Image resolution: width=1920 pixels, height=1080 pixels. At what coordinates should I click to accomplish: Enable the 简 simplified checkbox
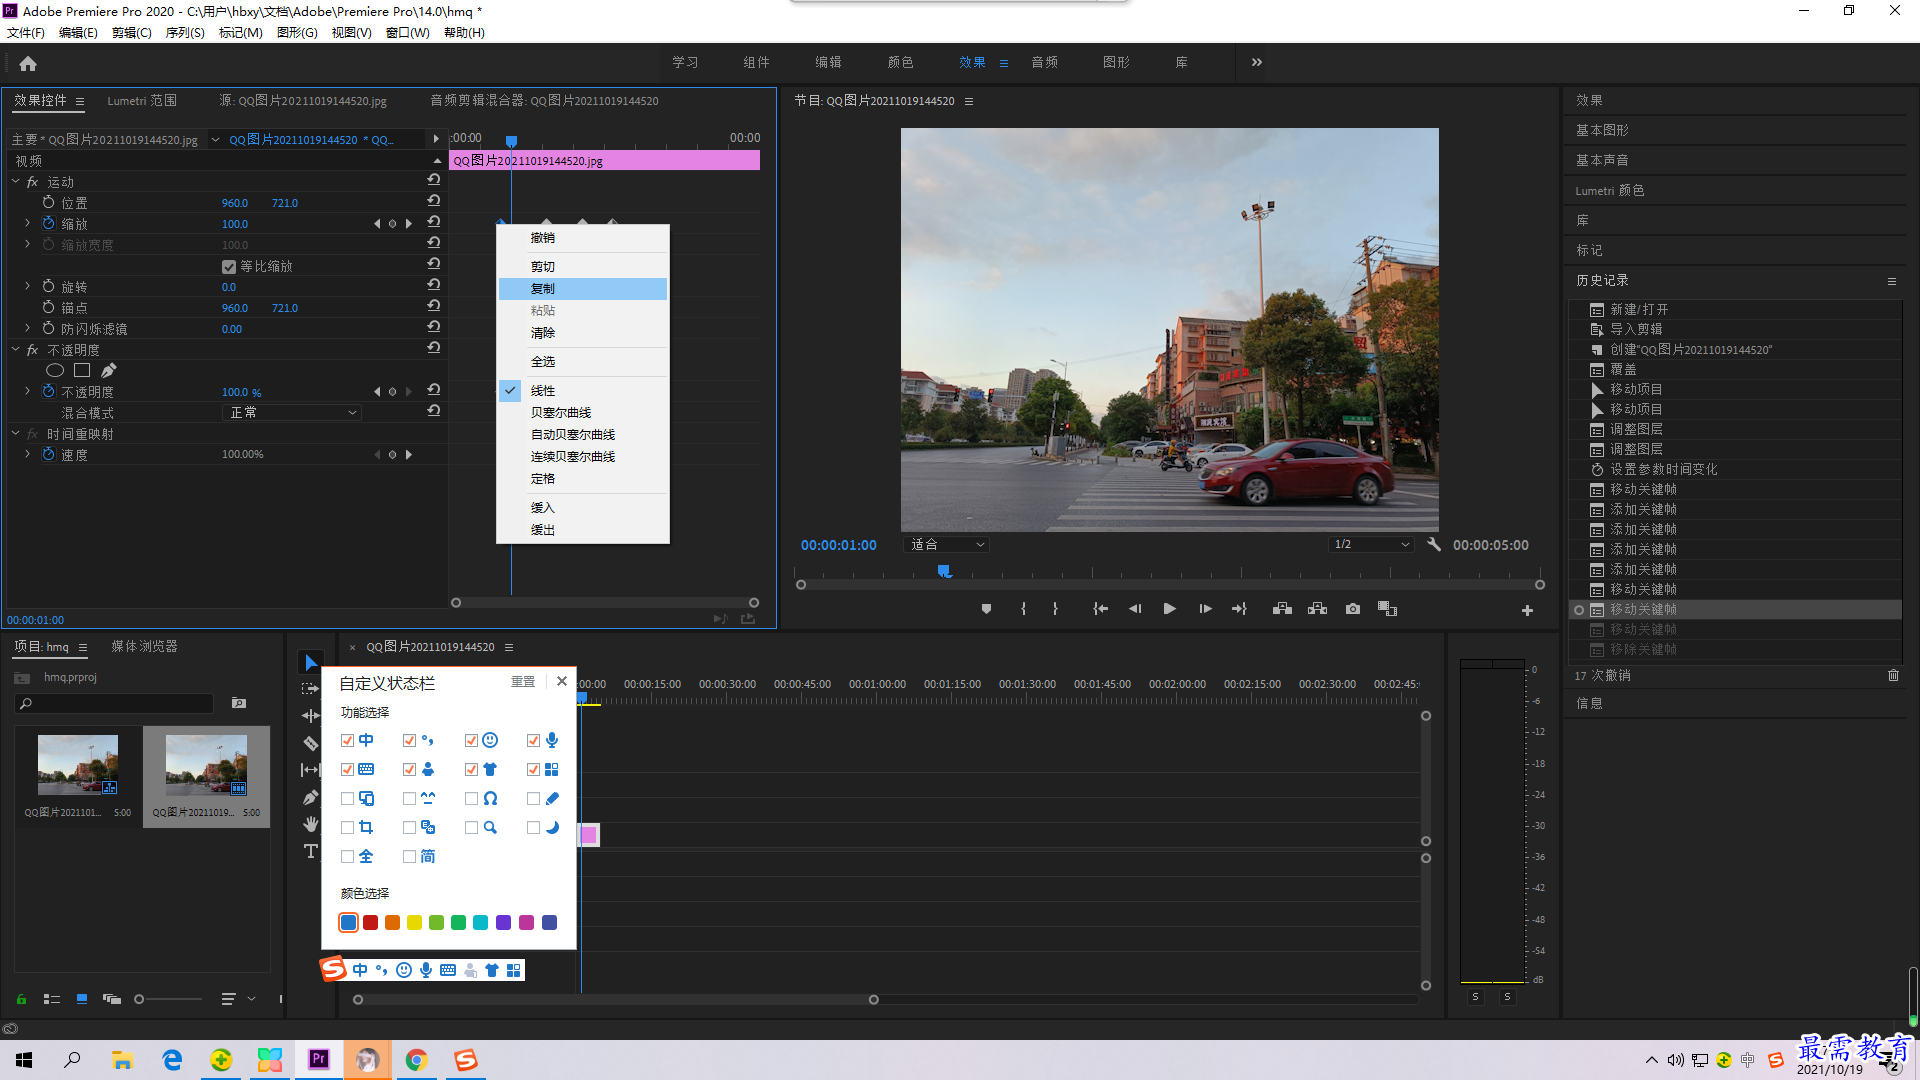(x=409, y=857)
